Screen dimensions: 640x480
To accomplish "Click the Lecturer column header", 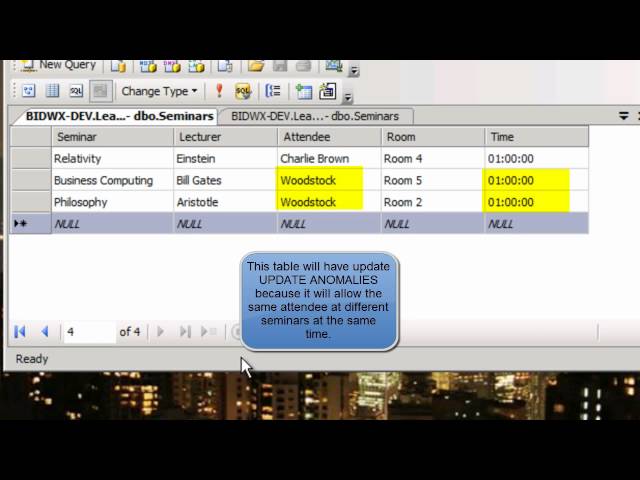I will click(225, 137).
